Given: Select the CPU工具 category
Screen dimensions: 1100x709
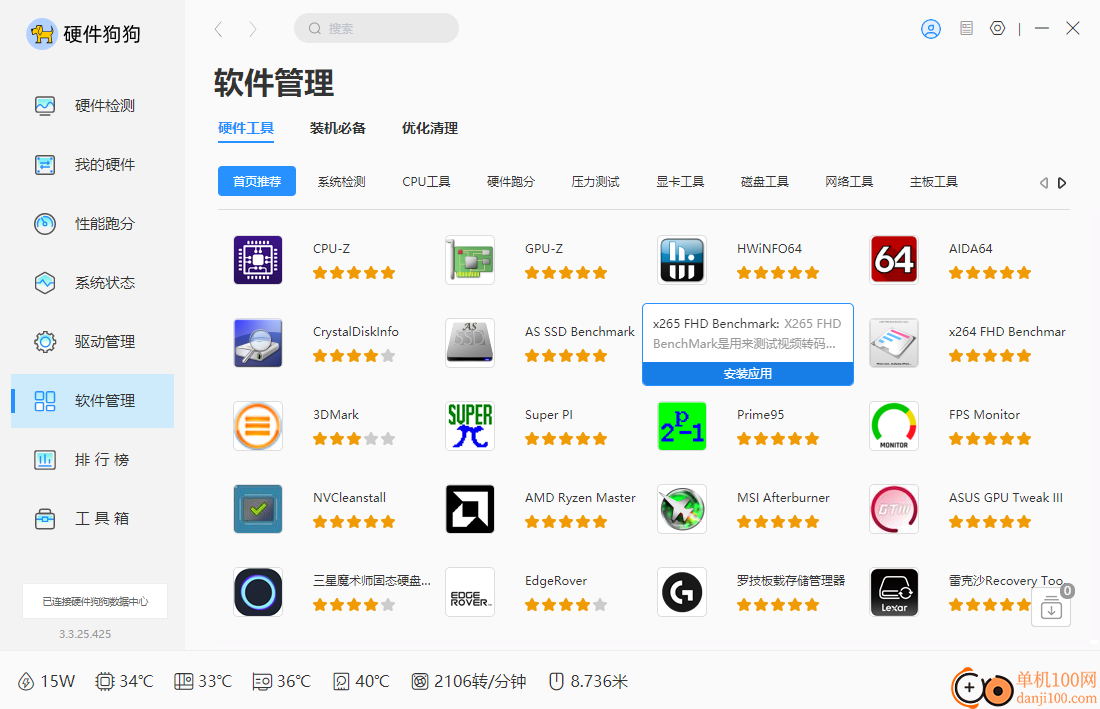Looking at the screenshot, I should click(x=427, y=182).
